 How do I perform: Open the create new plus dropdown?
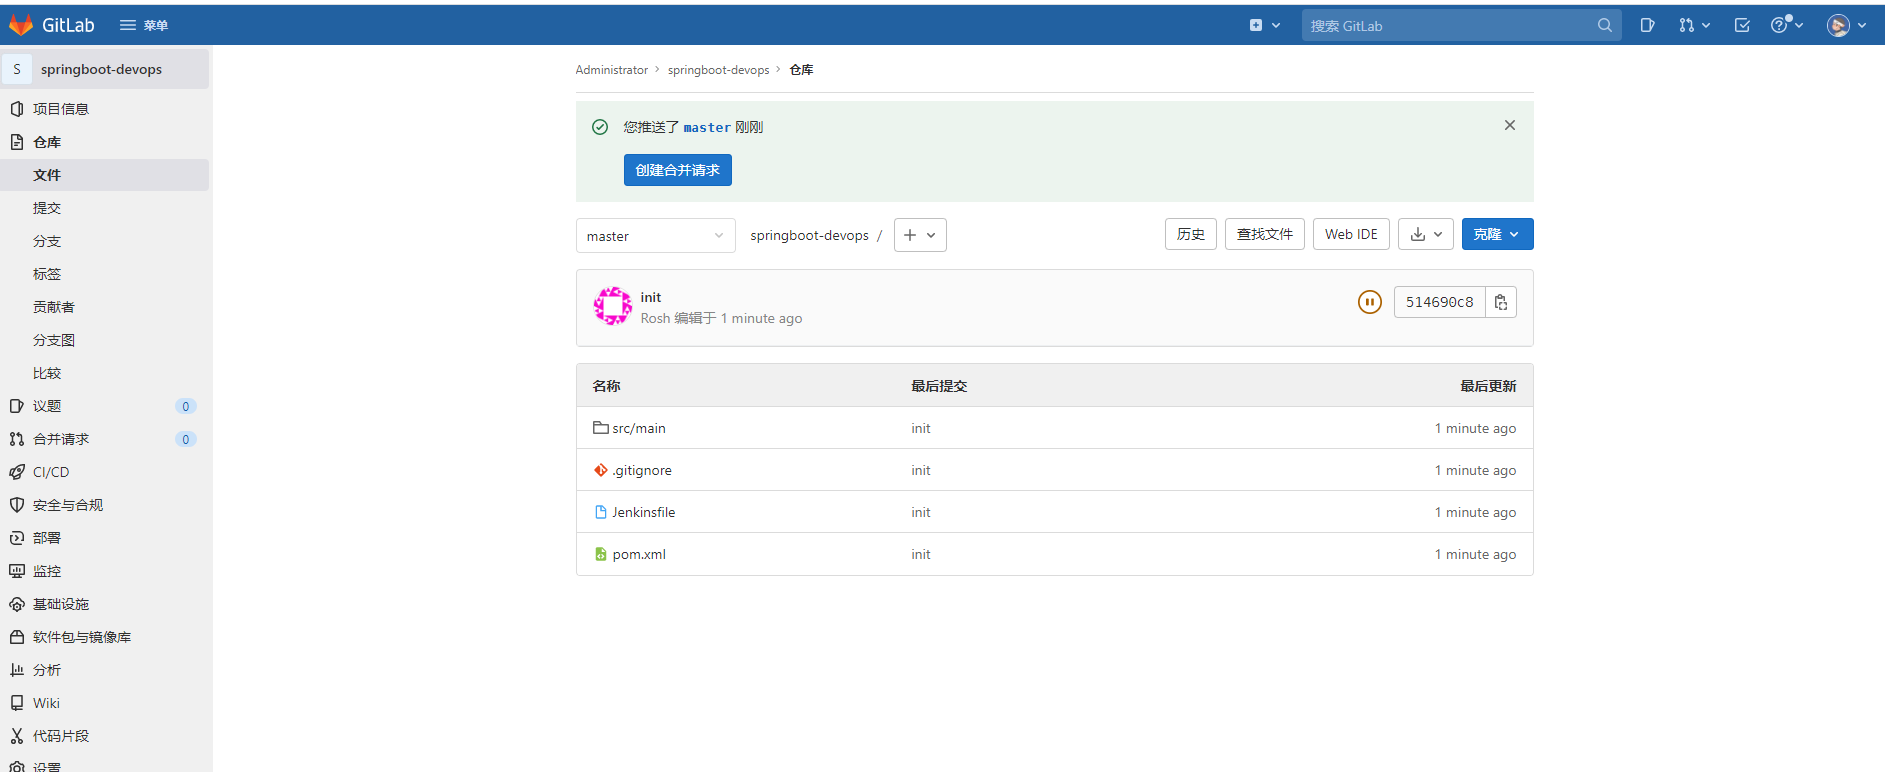tap(1265, 25)
